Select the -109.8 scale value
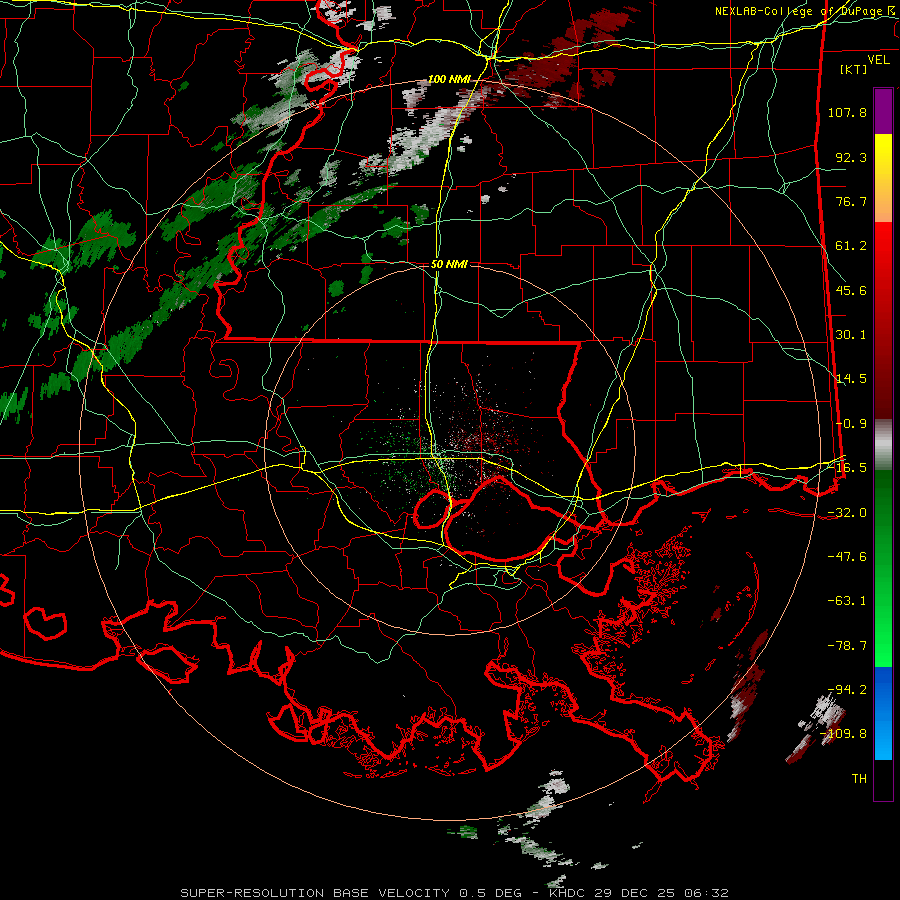Screen dimensions: 900x900 pos(843,734)
